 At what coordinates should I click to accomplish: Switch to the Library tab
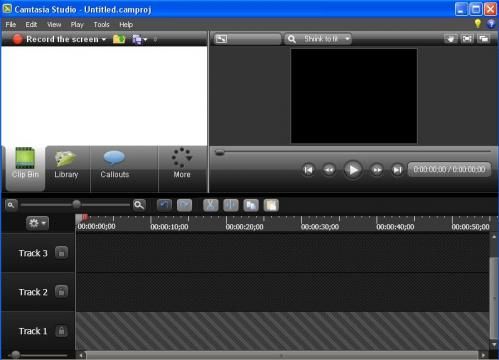pos(66,168)
